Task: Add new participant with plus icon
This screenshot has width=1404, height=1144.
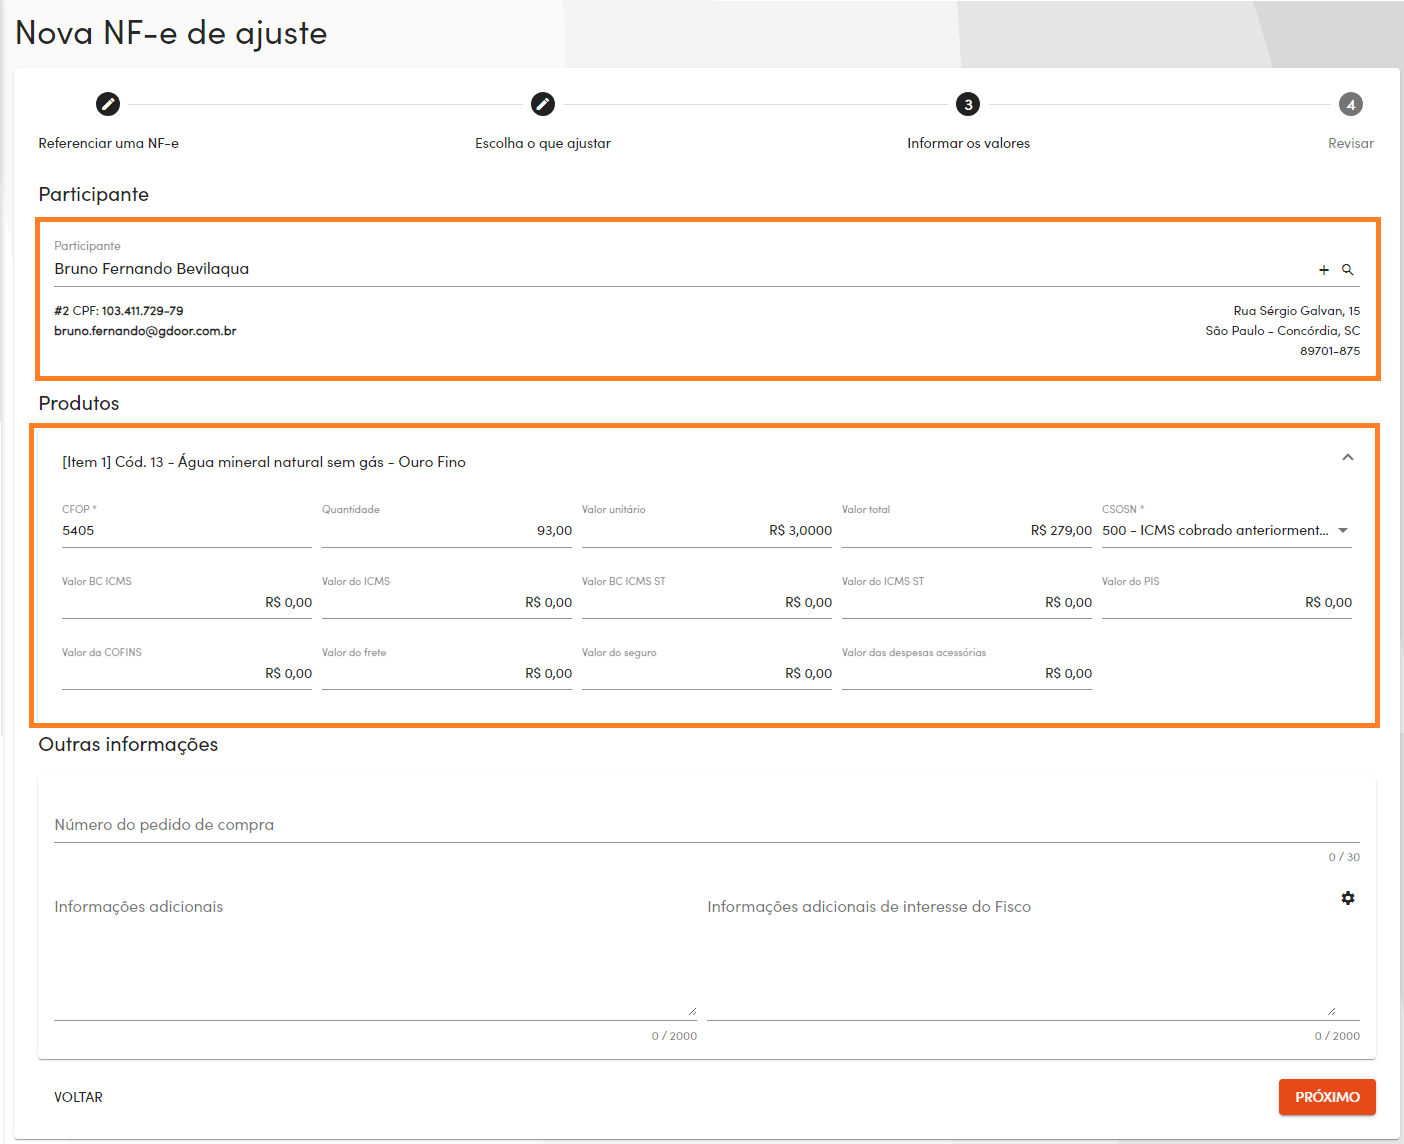Action: click(x=1324, y=270)
